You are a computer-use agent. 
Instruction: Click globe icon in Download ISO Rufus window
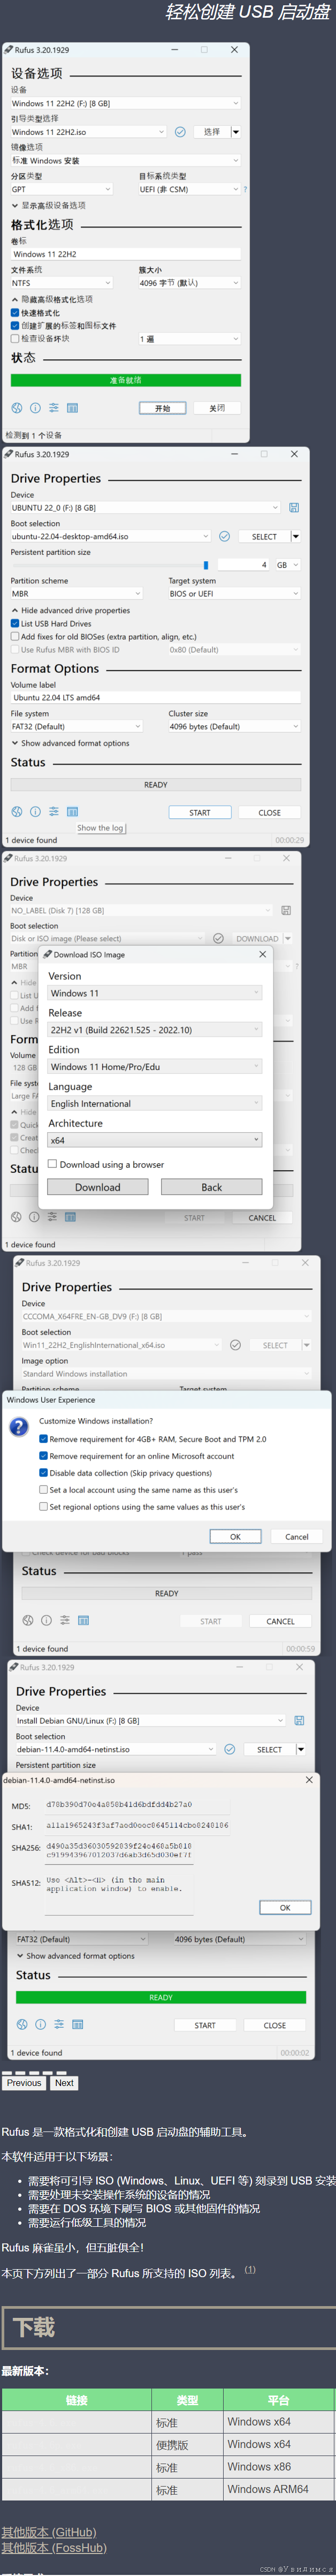[x=17, y=1216]
